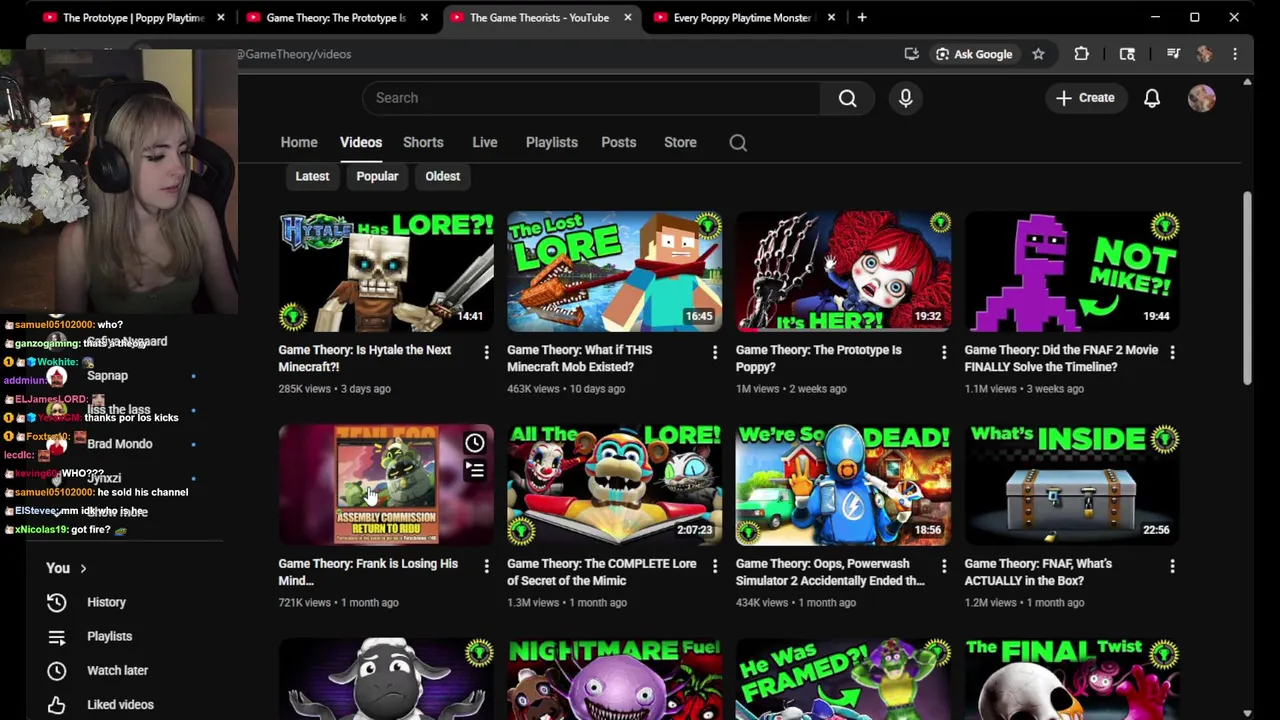Open Chrome three-dot menu
This screenshot has width=1280, height=720.
pos(1235,54)
